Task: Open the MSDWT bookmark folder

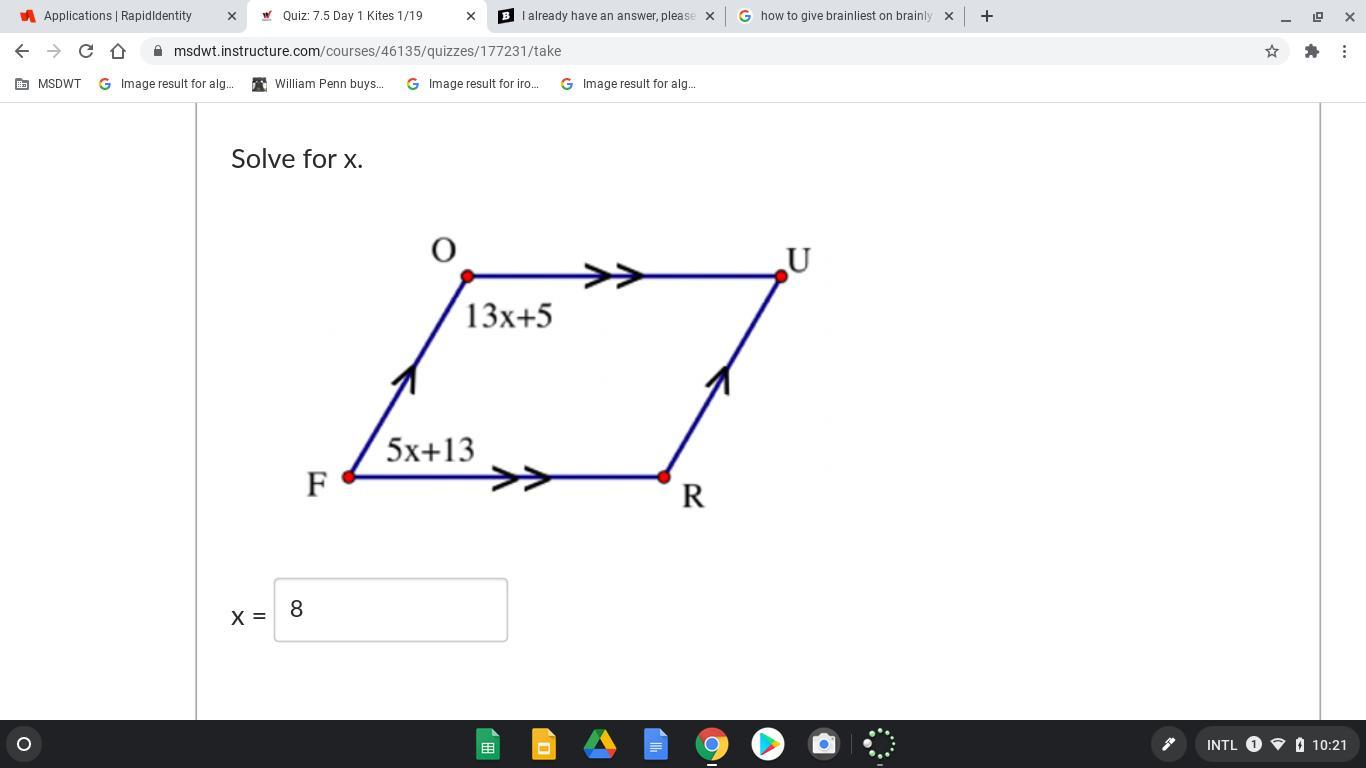Action: pyautogui.click(x=48, y=84)
